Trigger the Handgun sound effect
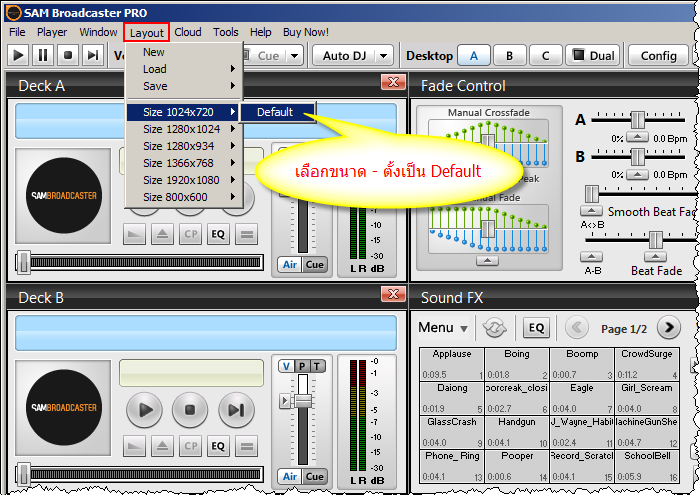This screenshot has height=495, width=700. click(x=517, y=432)
